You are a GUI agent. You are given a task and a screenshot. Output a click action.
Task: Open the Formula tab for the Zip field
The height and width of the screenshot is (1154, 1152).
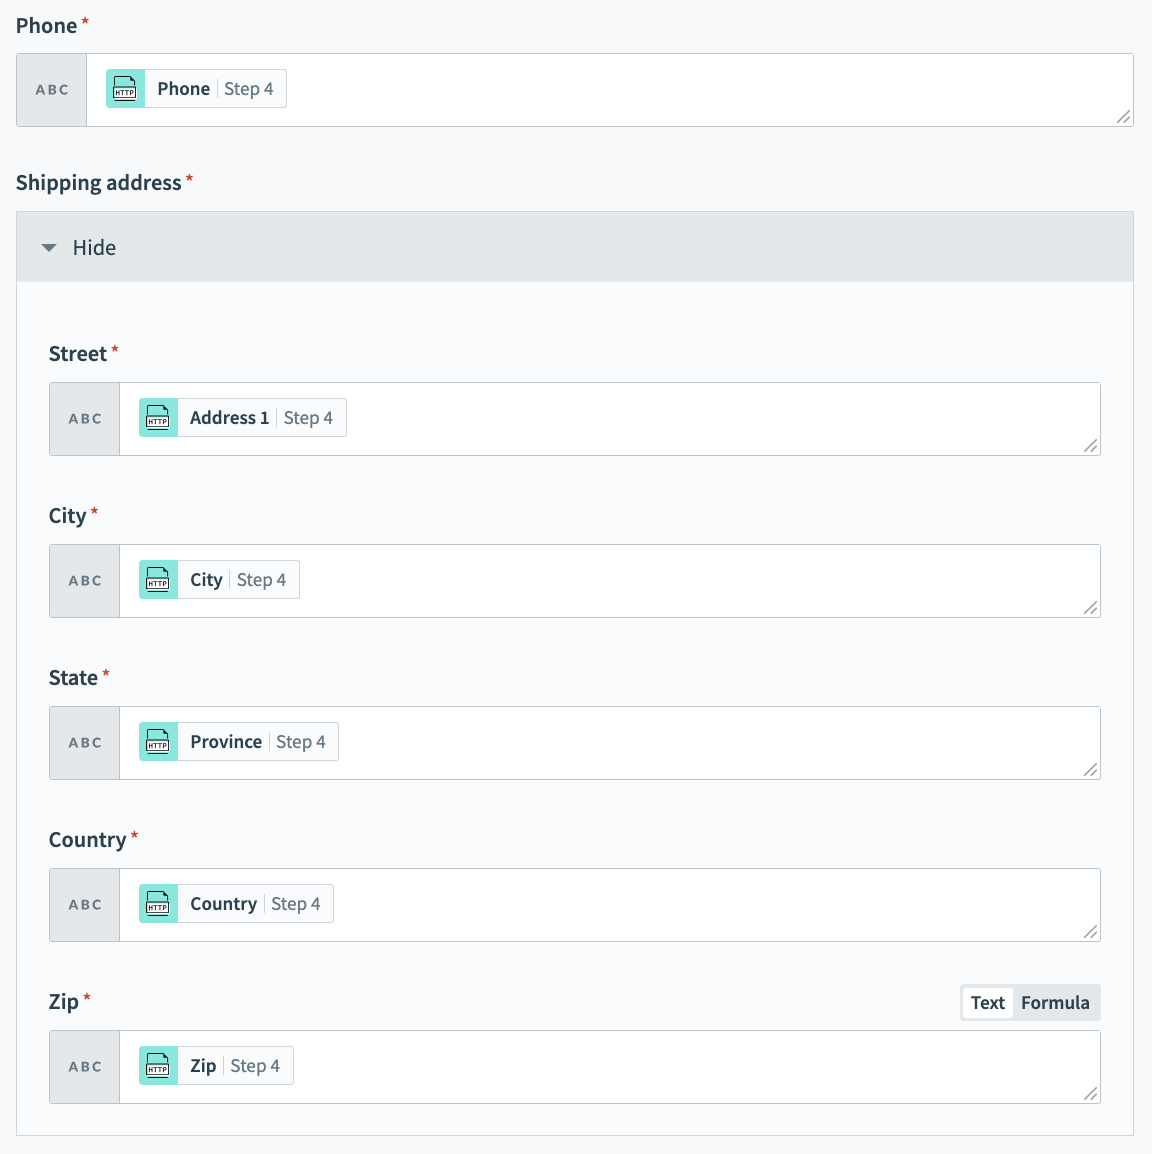[1056, 1002]
